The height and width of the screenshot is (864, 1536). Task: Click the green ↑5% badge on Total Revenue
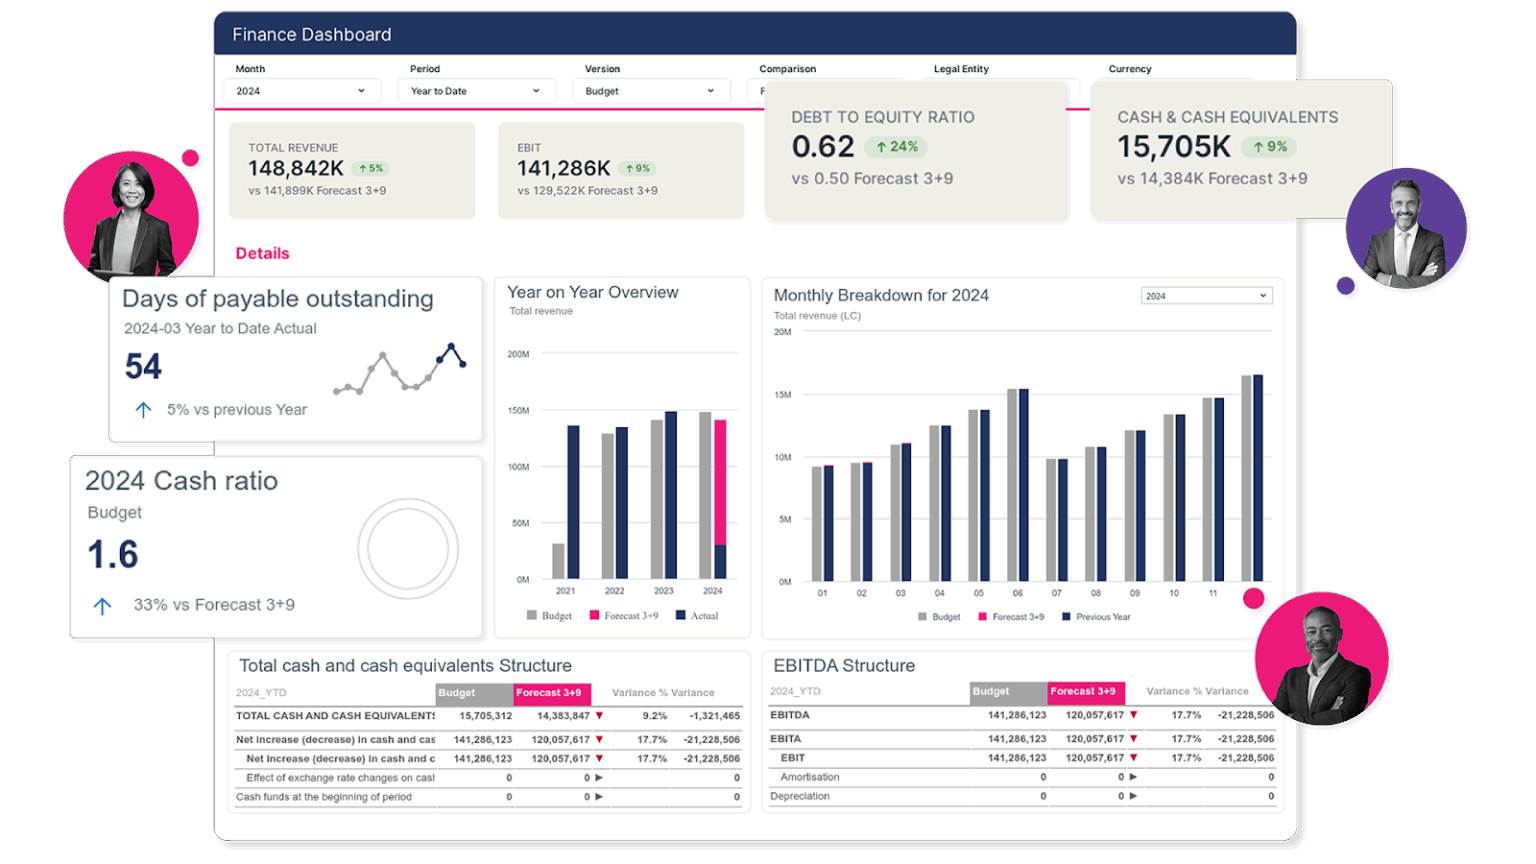(x=368, y=168)
